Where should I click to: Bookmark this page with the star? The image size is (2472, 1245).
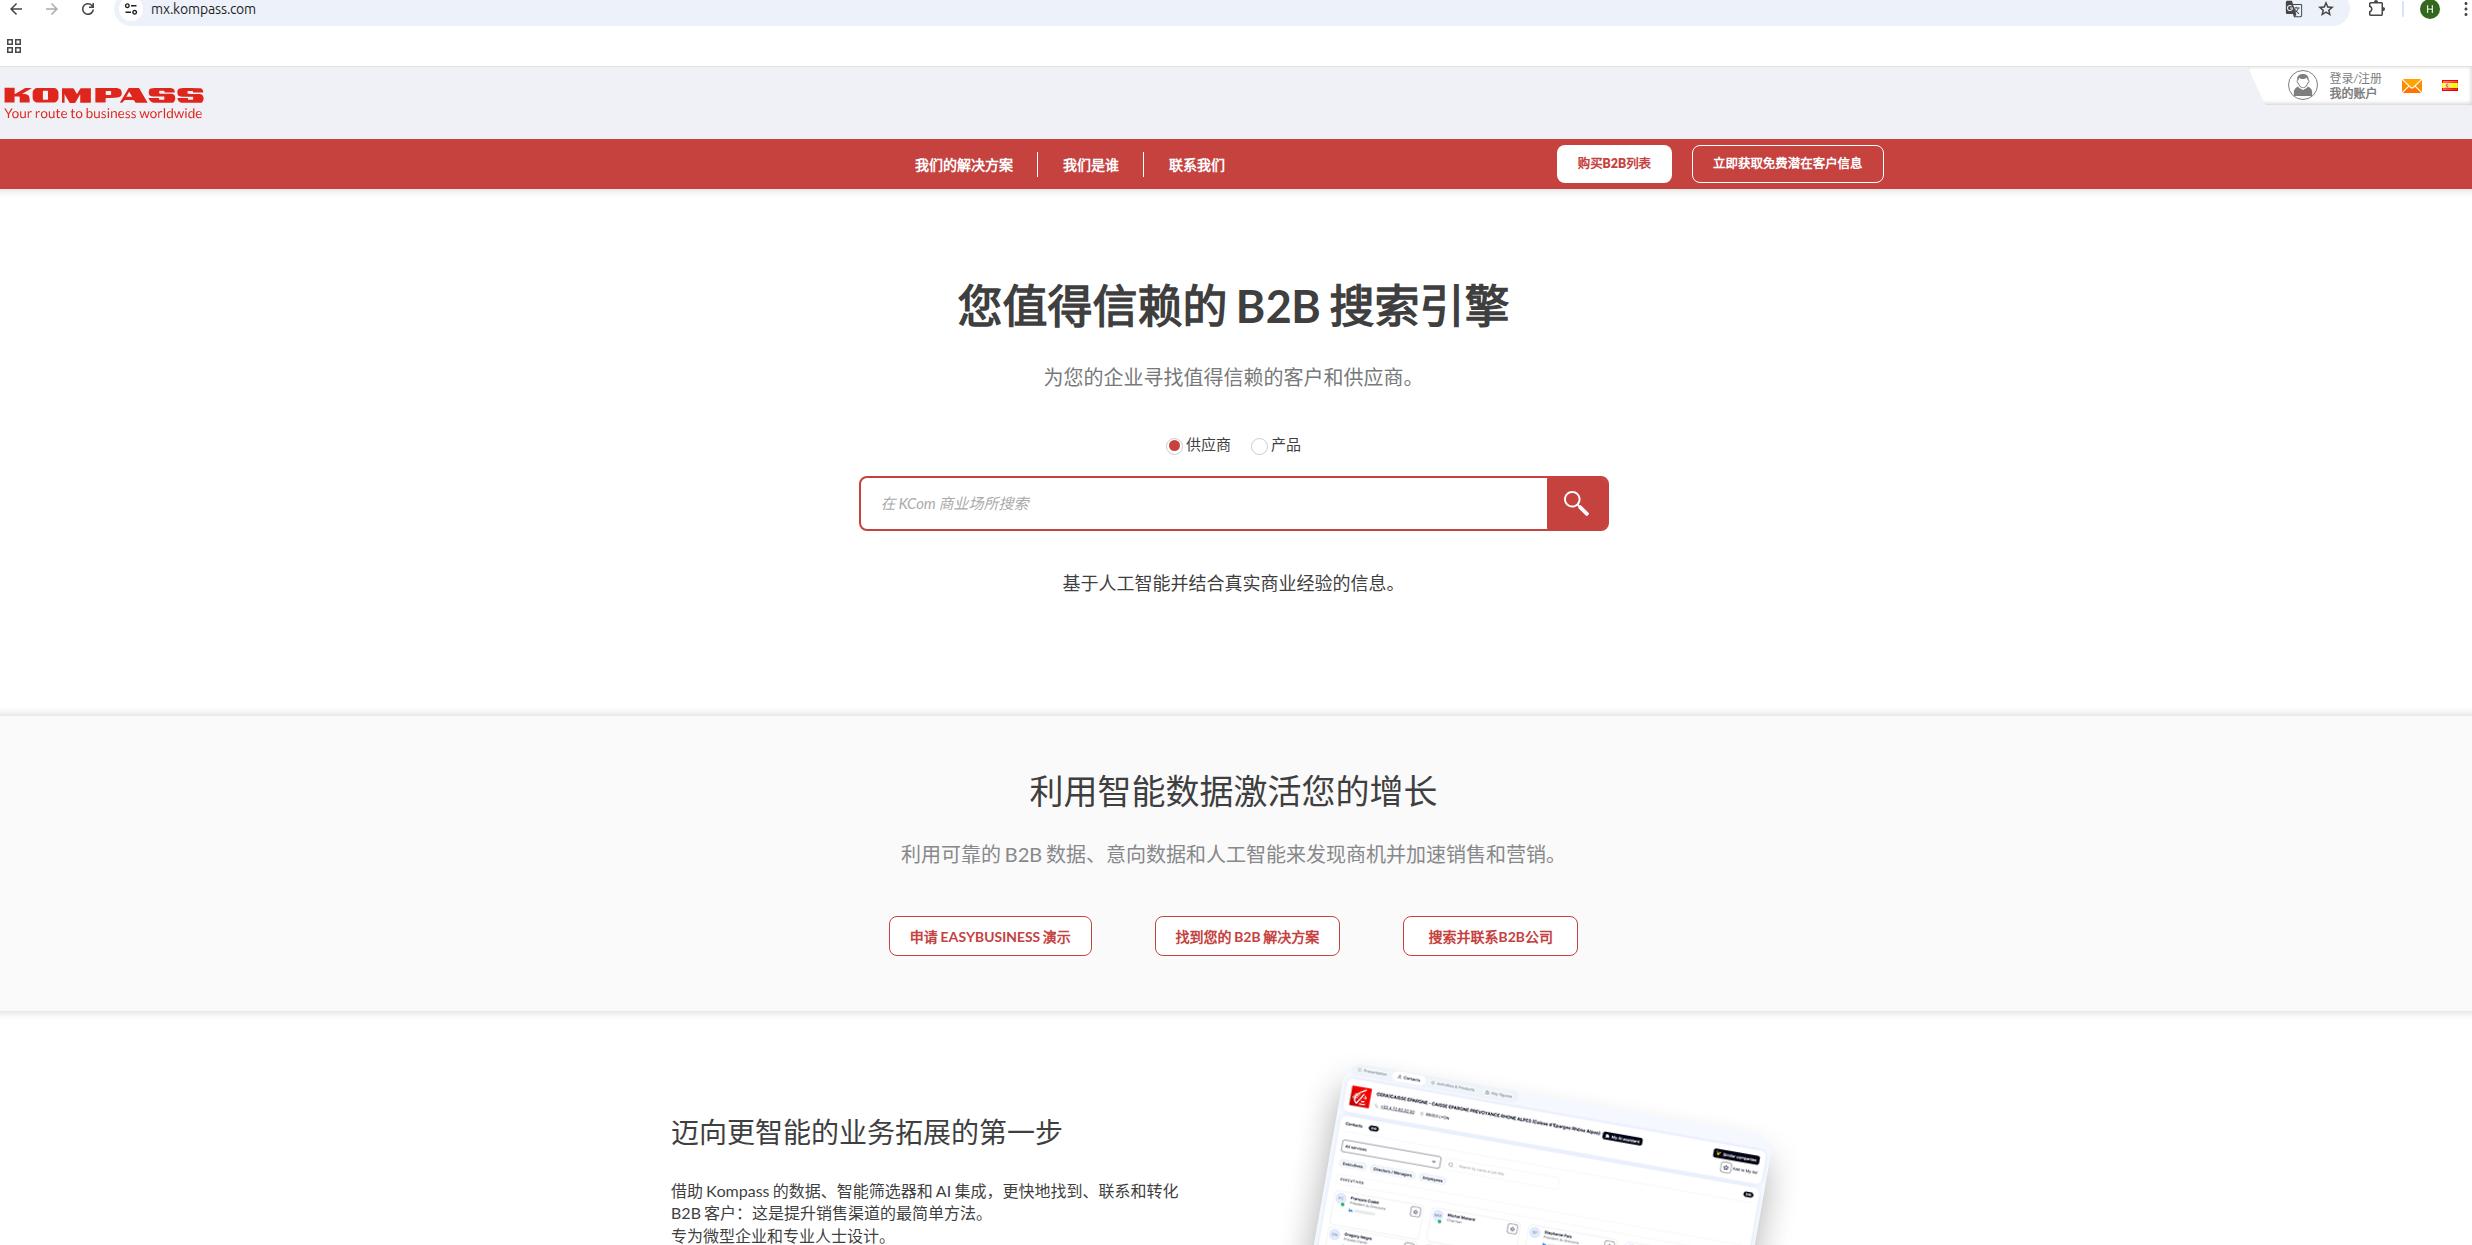point(2326,9)
